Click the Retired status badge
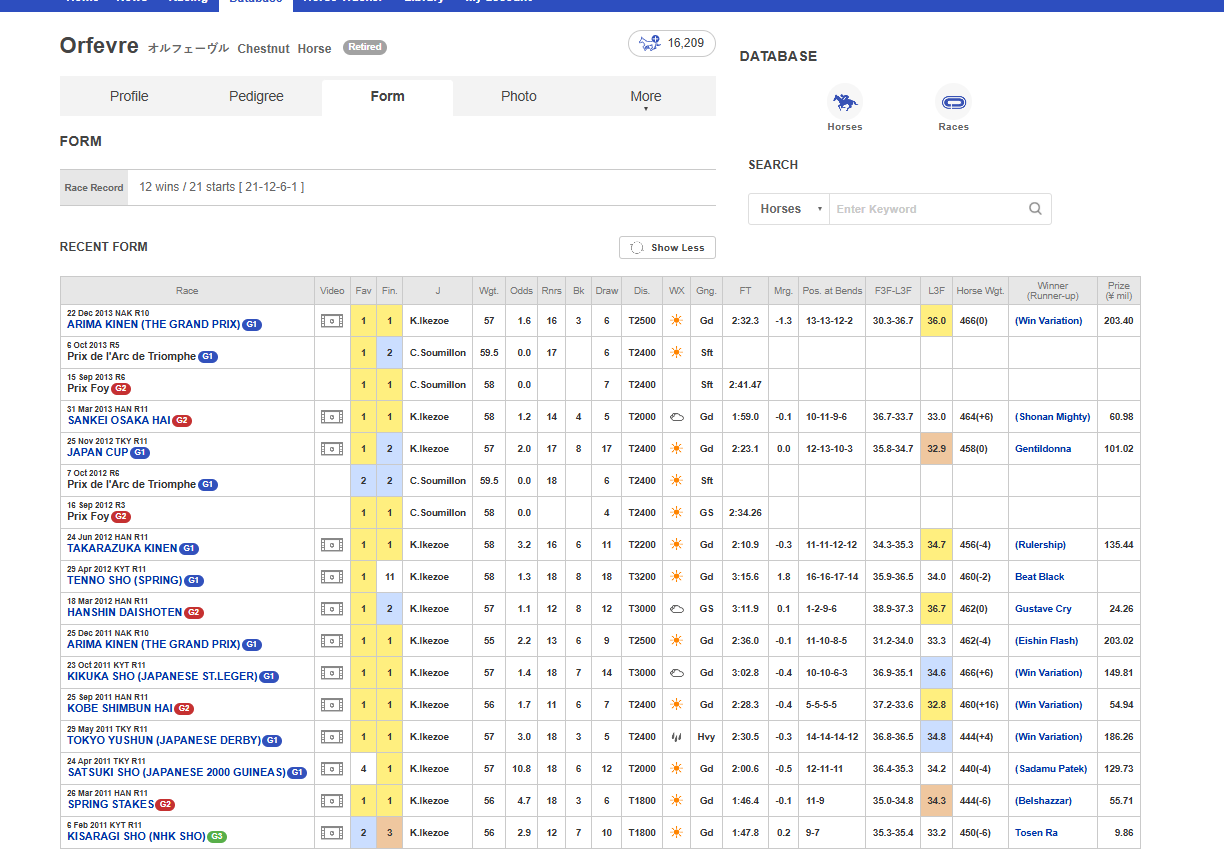1224x849 pixels. click(365, 47)
